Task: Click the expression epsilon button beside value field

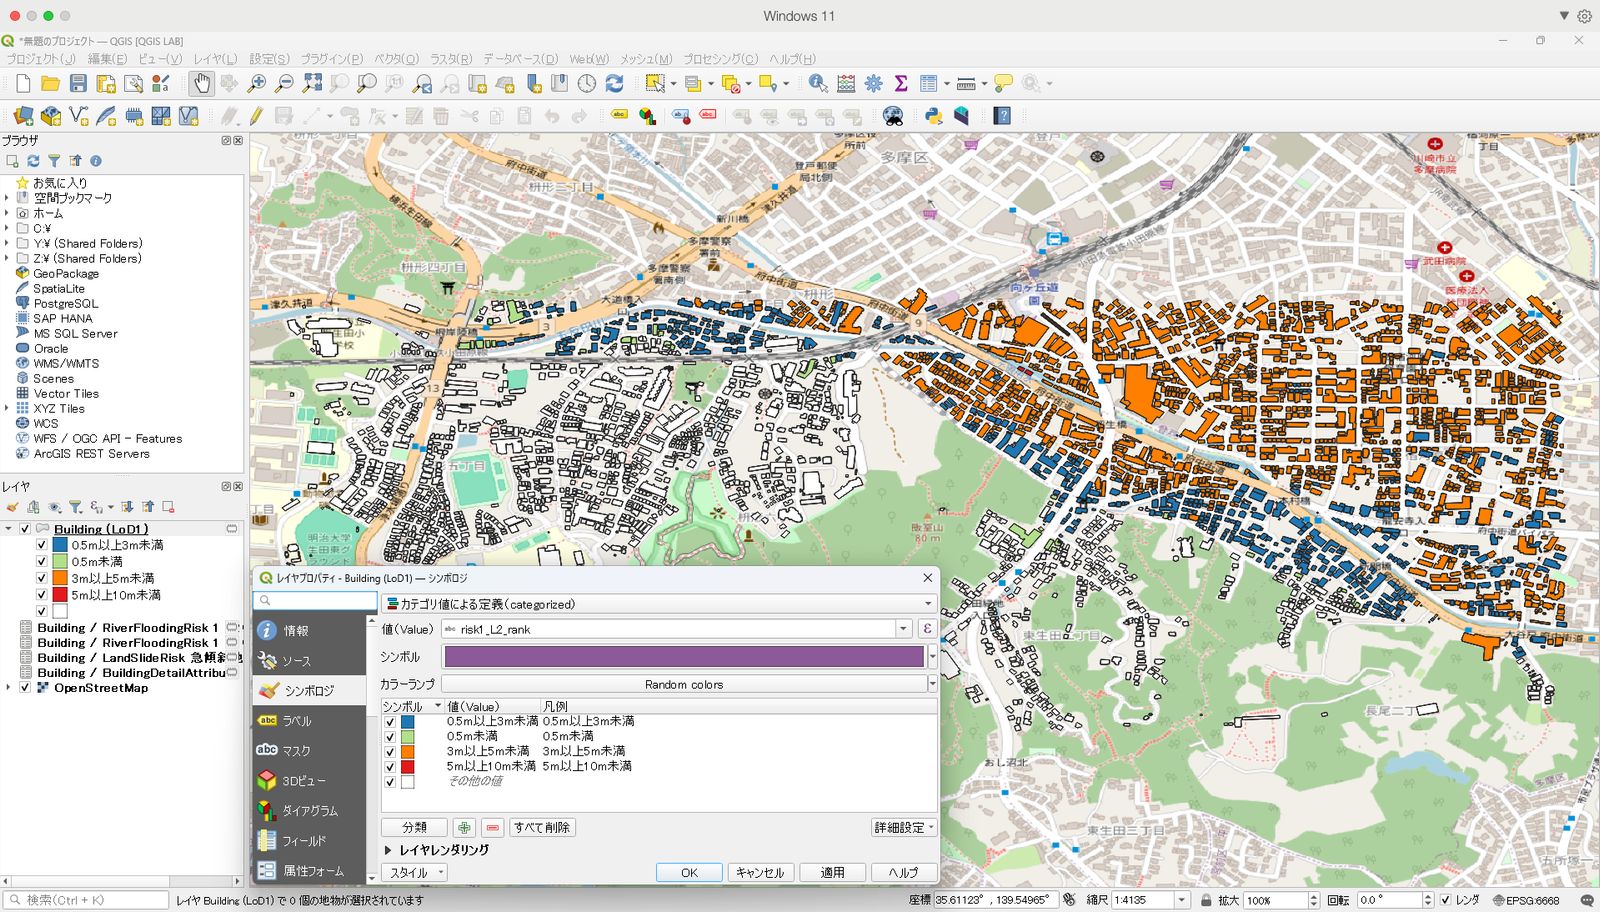Action: click(x=927, y=629)
